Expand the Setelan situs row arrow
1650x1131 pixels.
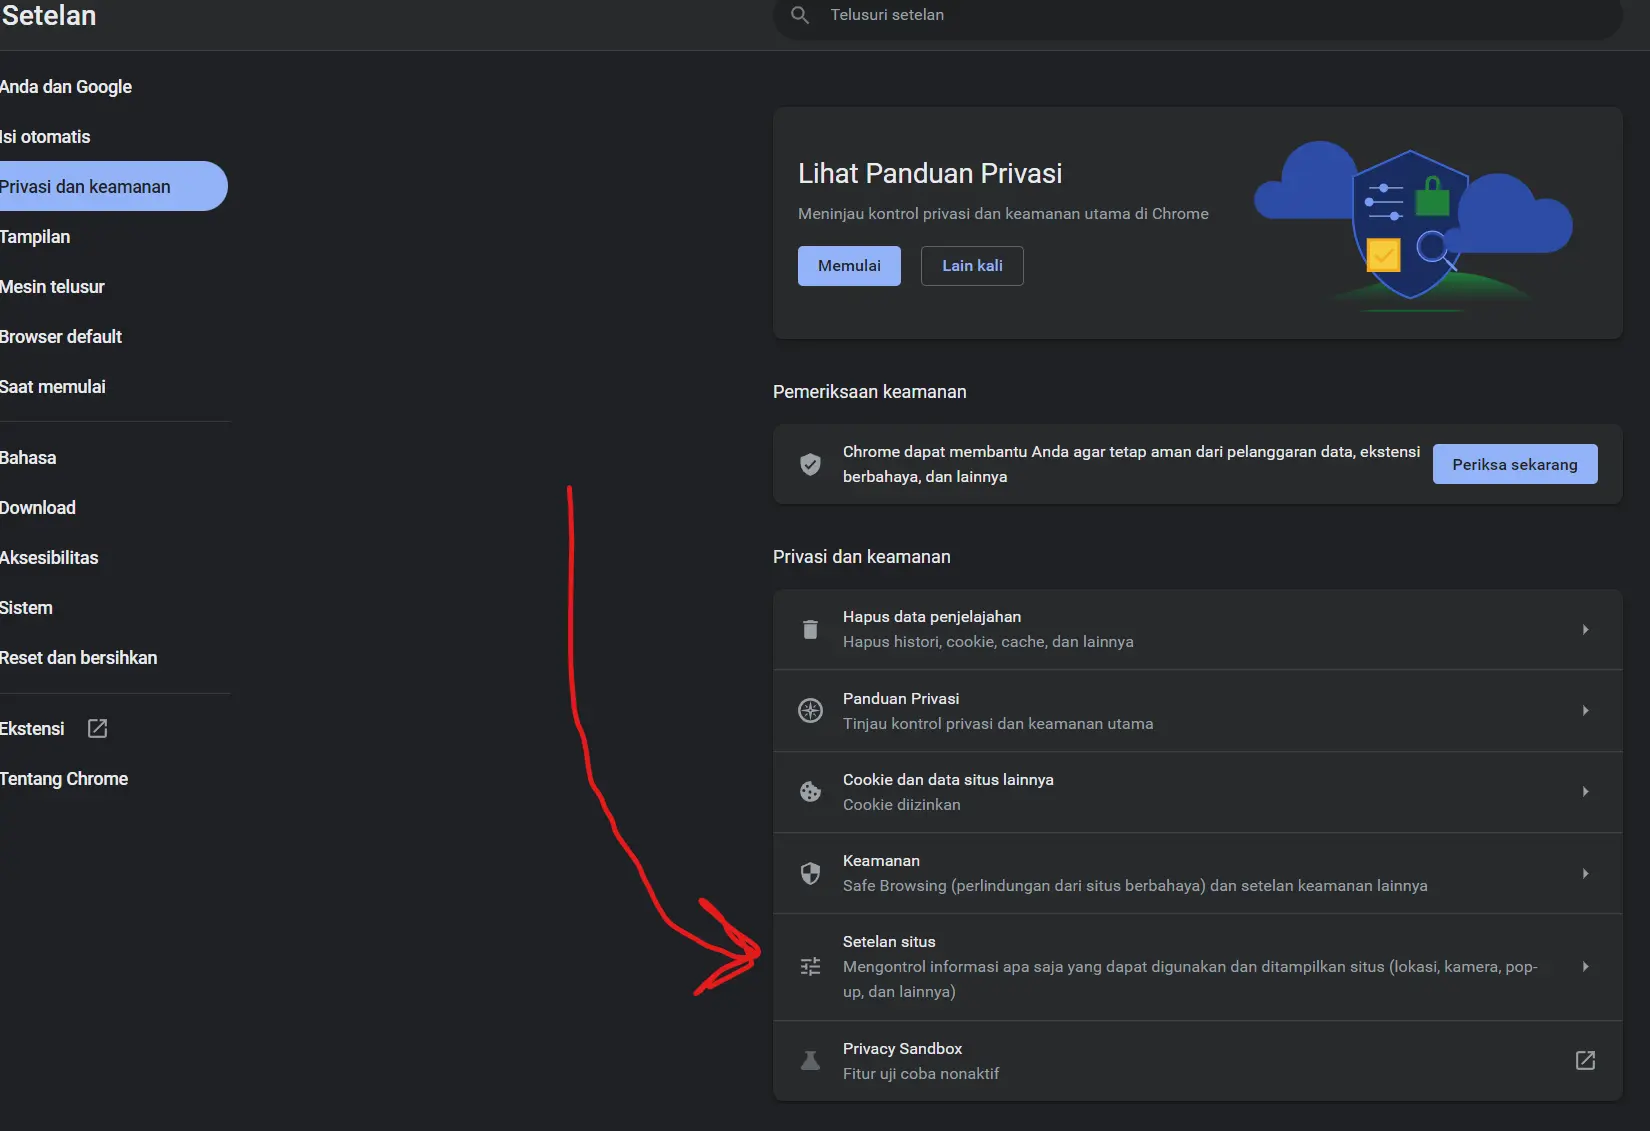(x=1585, y=966)
